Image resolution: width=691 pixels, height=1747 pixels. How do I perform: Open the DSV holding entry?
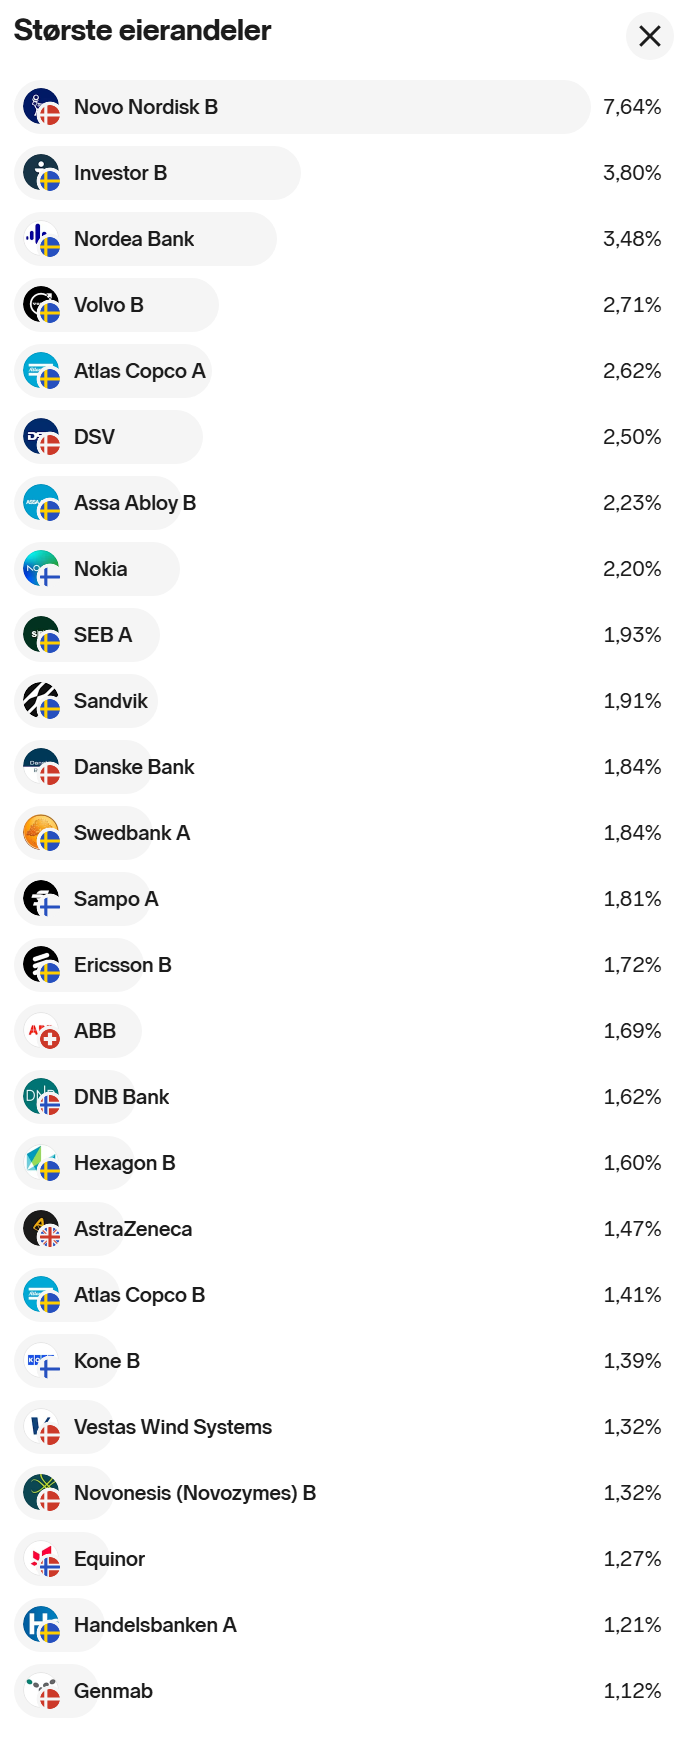[x=95, y=437]
